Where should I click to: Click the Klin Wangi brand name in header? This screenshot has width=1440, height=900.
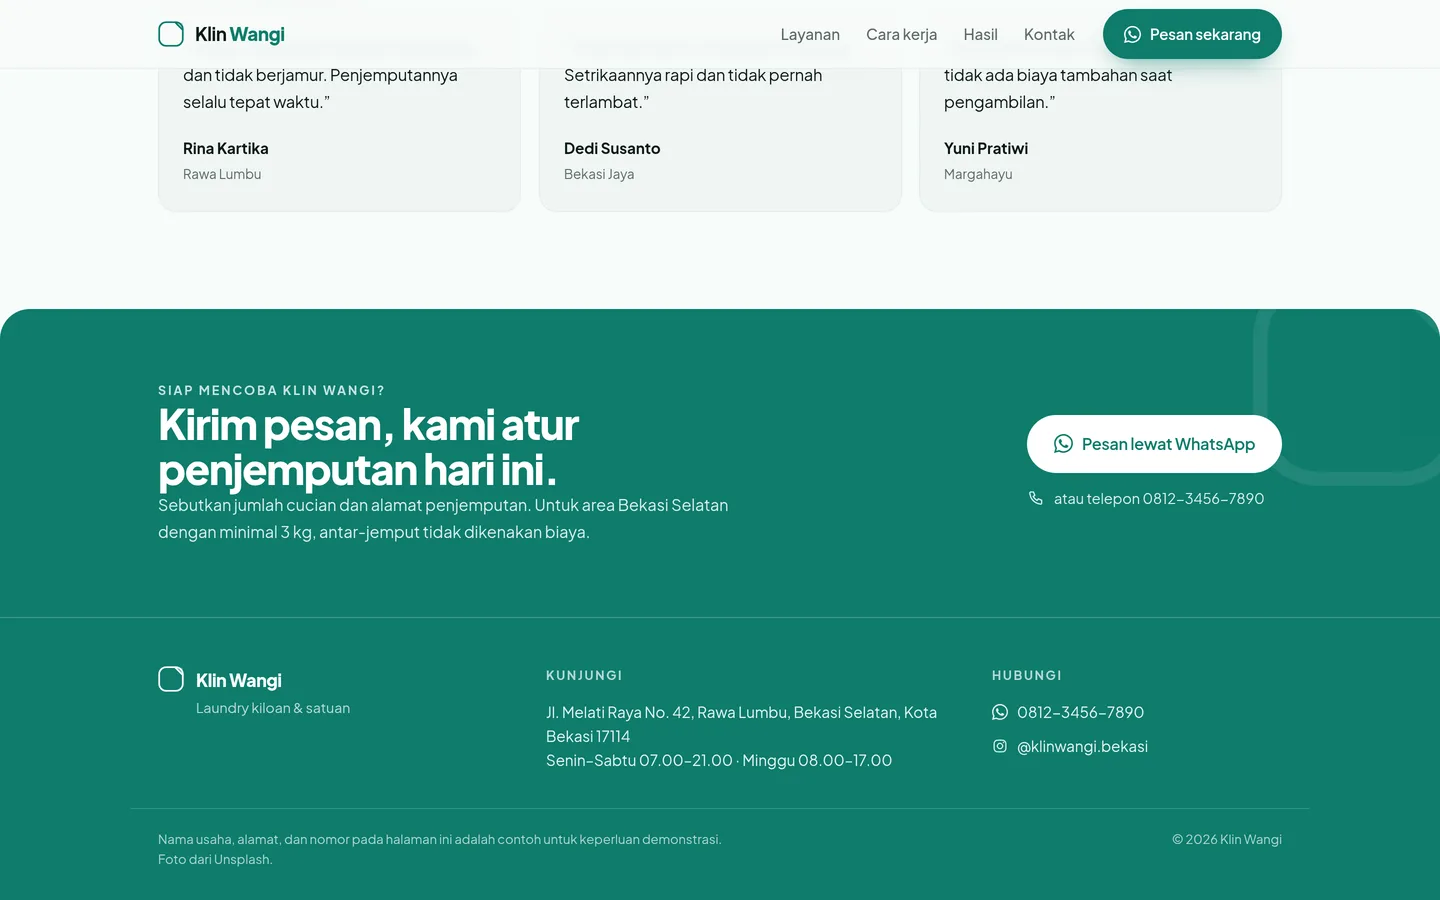point(240,34)
